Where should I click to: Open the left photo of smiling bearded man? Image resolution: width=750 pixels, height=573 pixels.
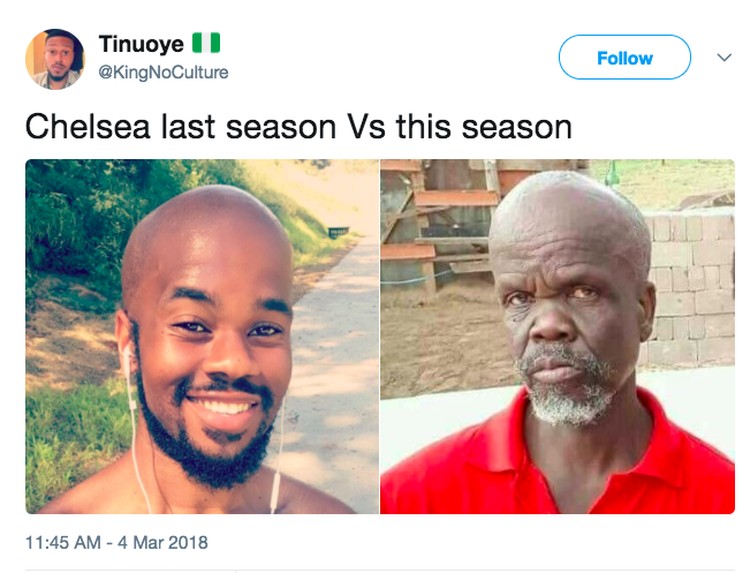coord(202,336)
